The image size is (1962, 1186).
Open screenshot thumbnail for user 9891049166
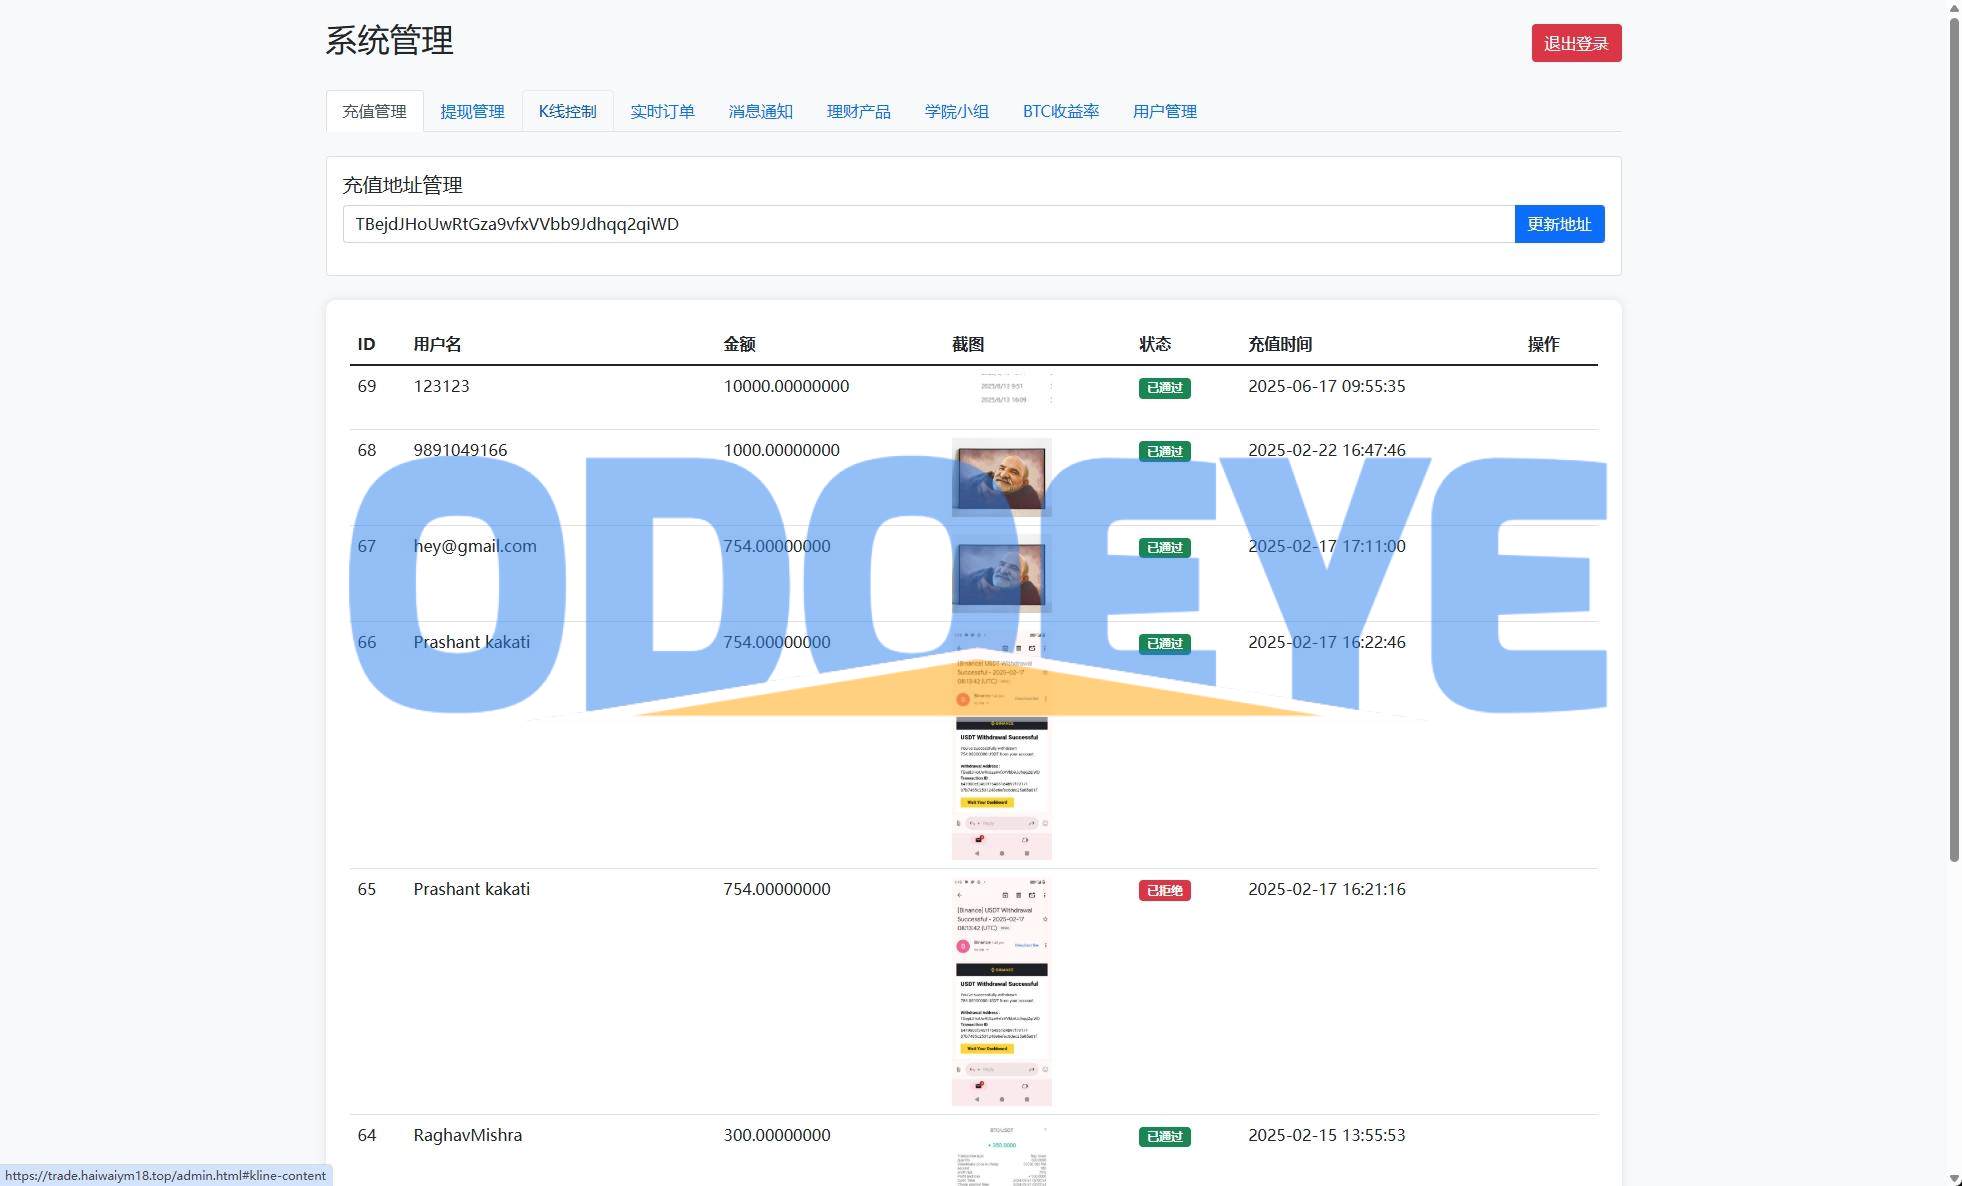coord(1001,477)
